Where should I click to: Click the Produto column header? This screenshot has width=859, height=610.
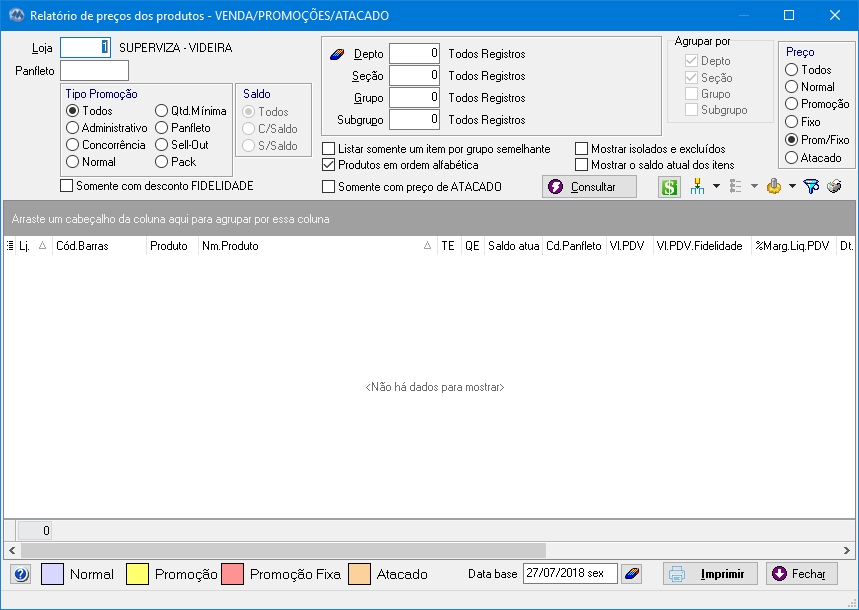172,246
